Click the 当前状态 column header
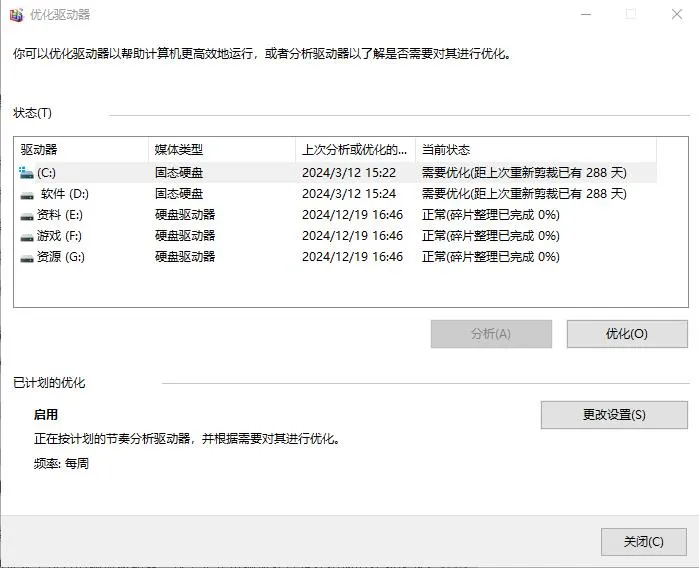699x568 pixels. tap(535, 150)
